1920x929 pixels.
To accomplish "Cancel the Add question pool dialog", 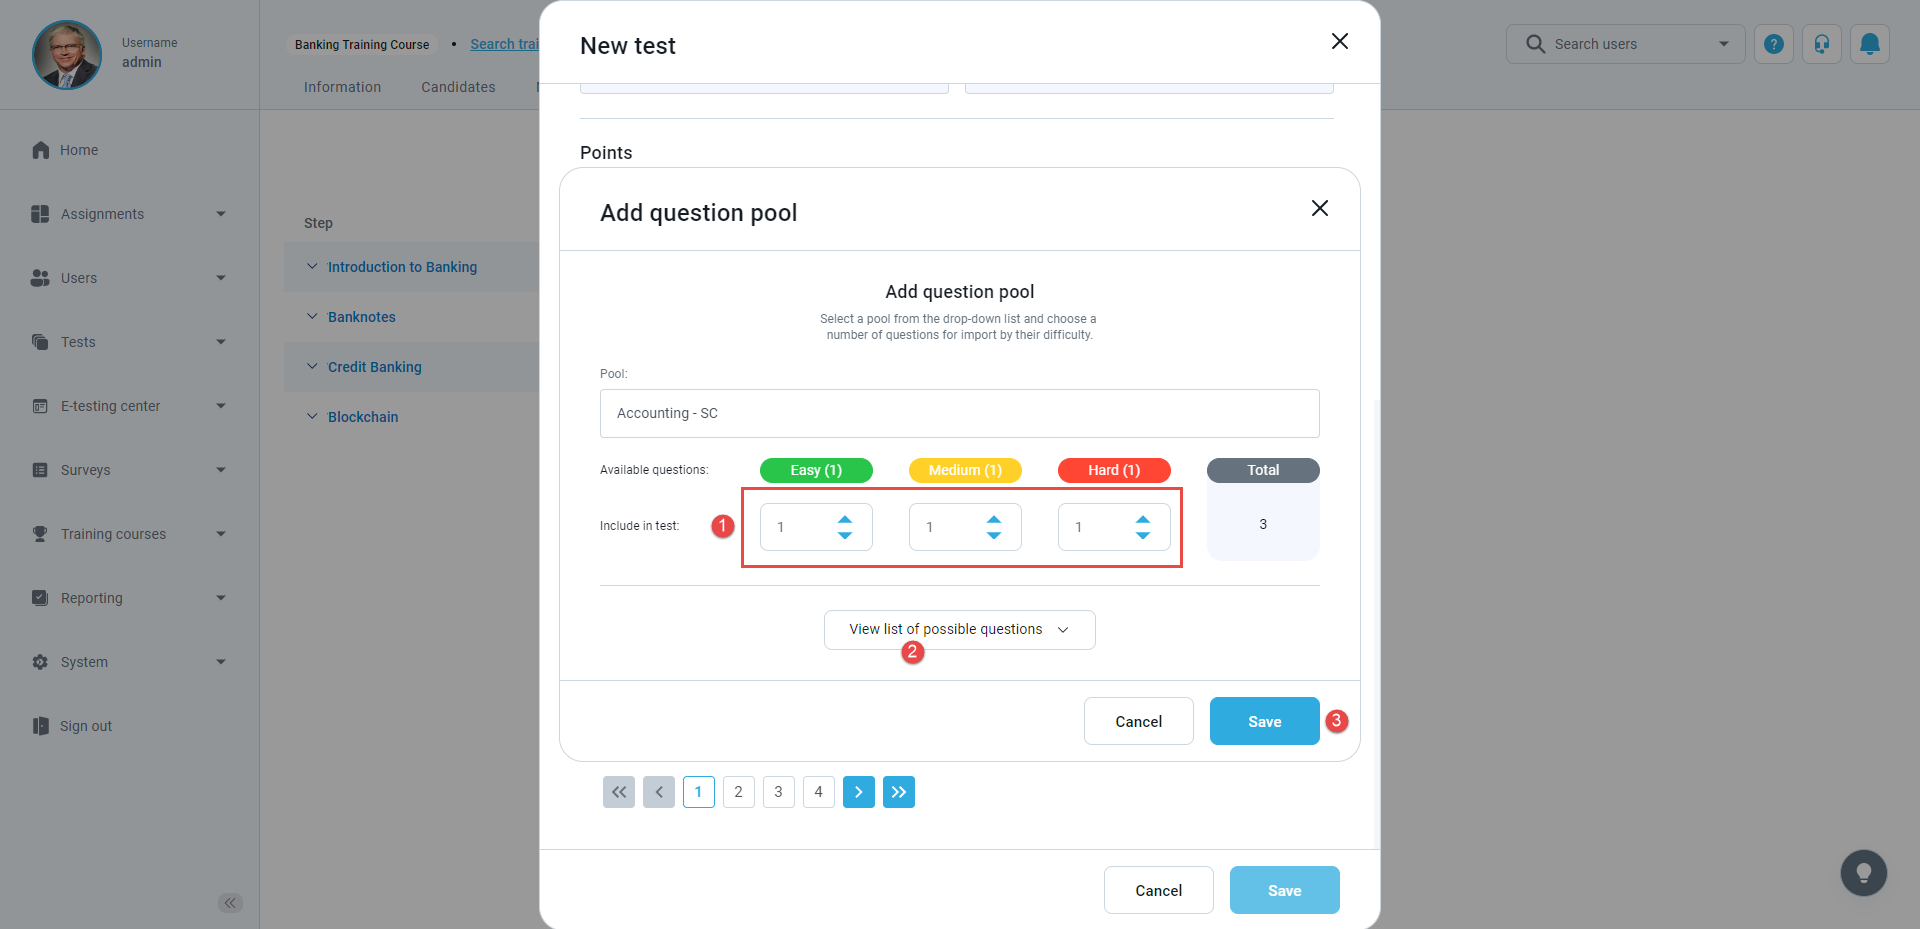I will 1138,721.
